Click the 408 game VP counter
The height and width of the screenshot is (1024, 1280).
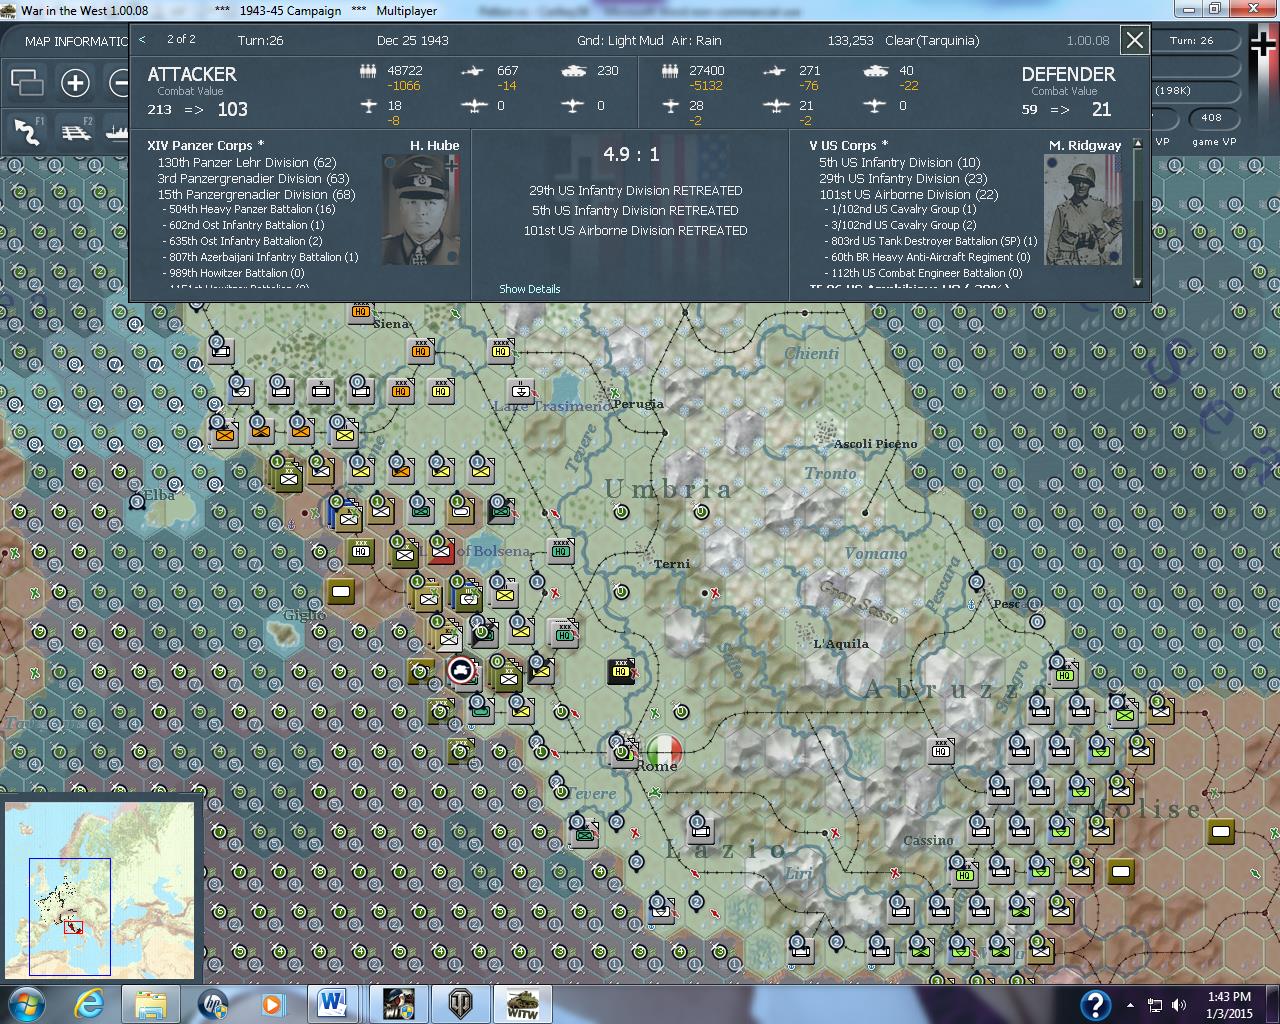1211,118
